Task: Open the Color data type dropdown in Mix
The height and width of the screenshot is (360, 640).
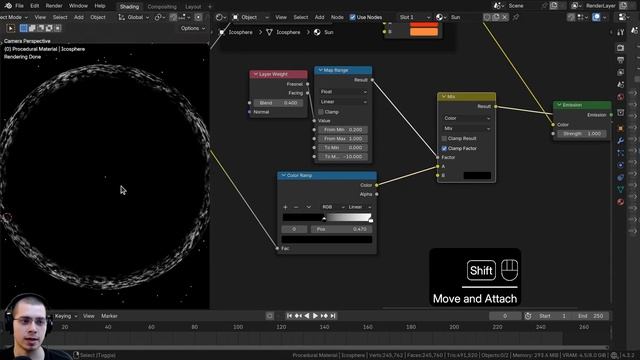Action: [x=467, y=118]
